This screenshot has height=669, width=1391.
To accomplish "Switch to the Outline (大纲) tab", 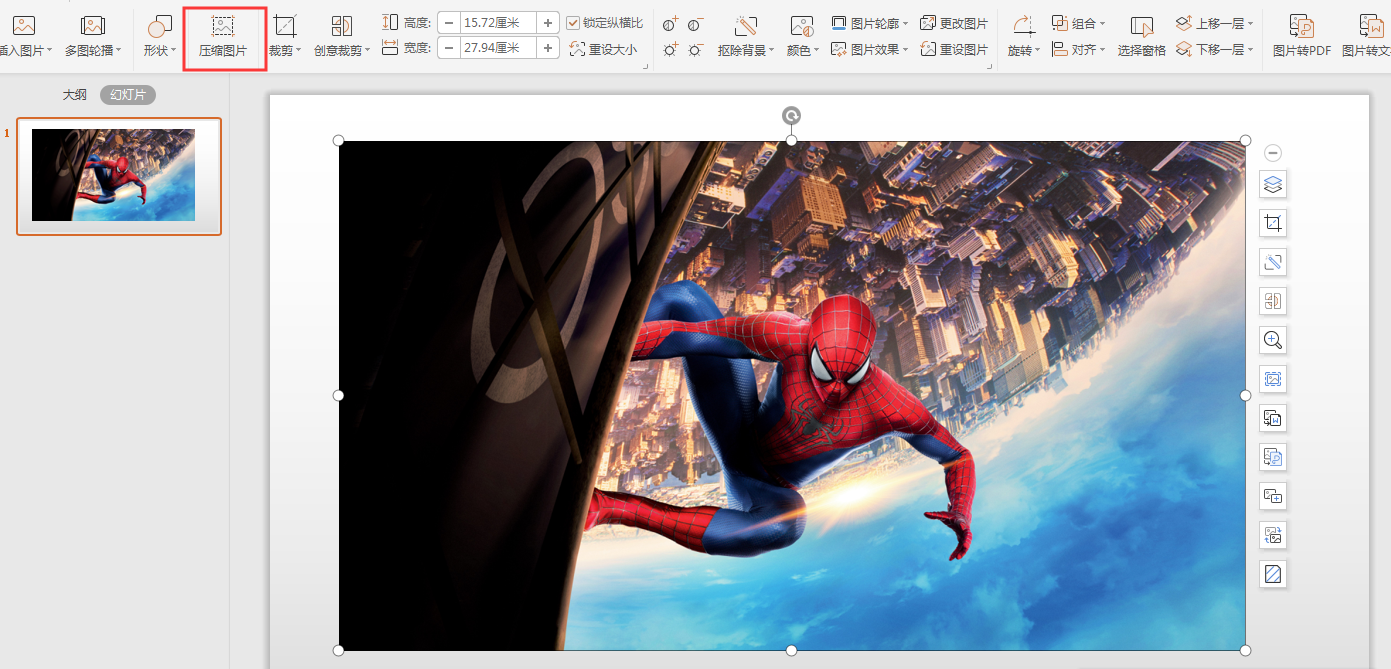I will (75, 95).
